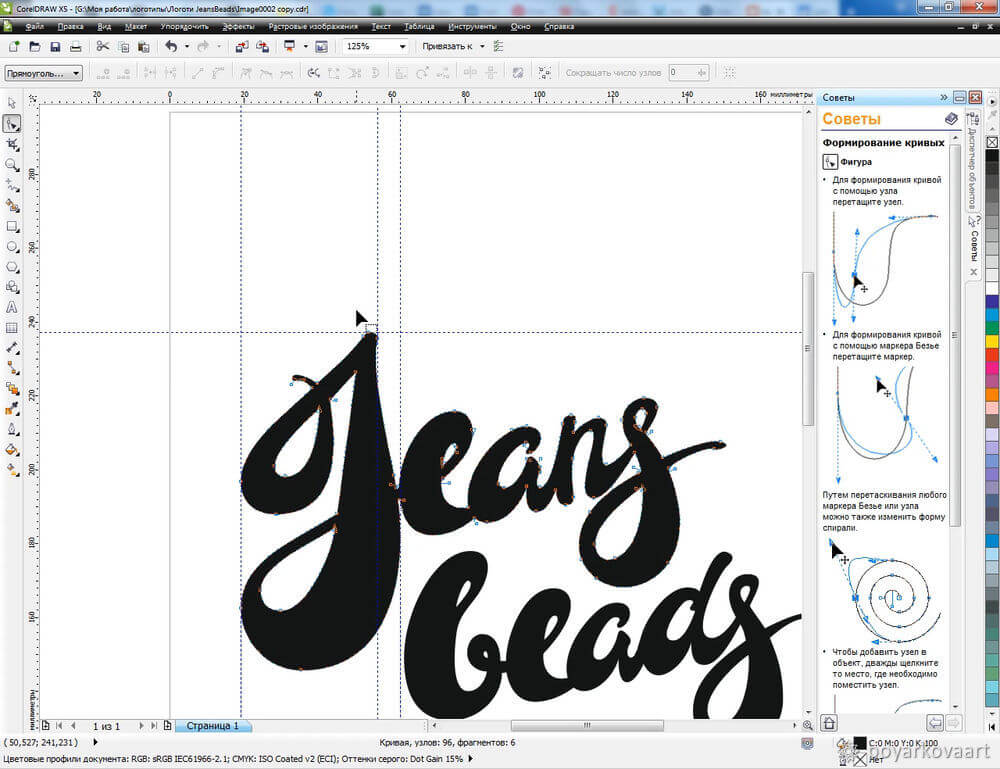Select the Fill bucket tool

[x=11, y=450]
